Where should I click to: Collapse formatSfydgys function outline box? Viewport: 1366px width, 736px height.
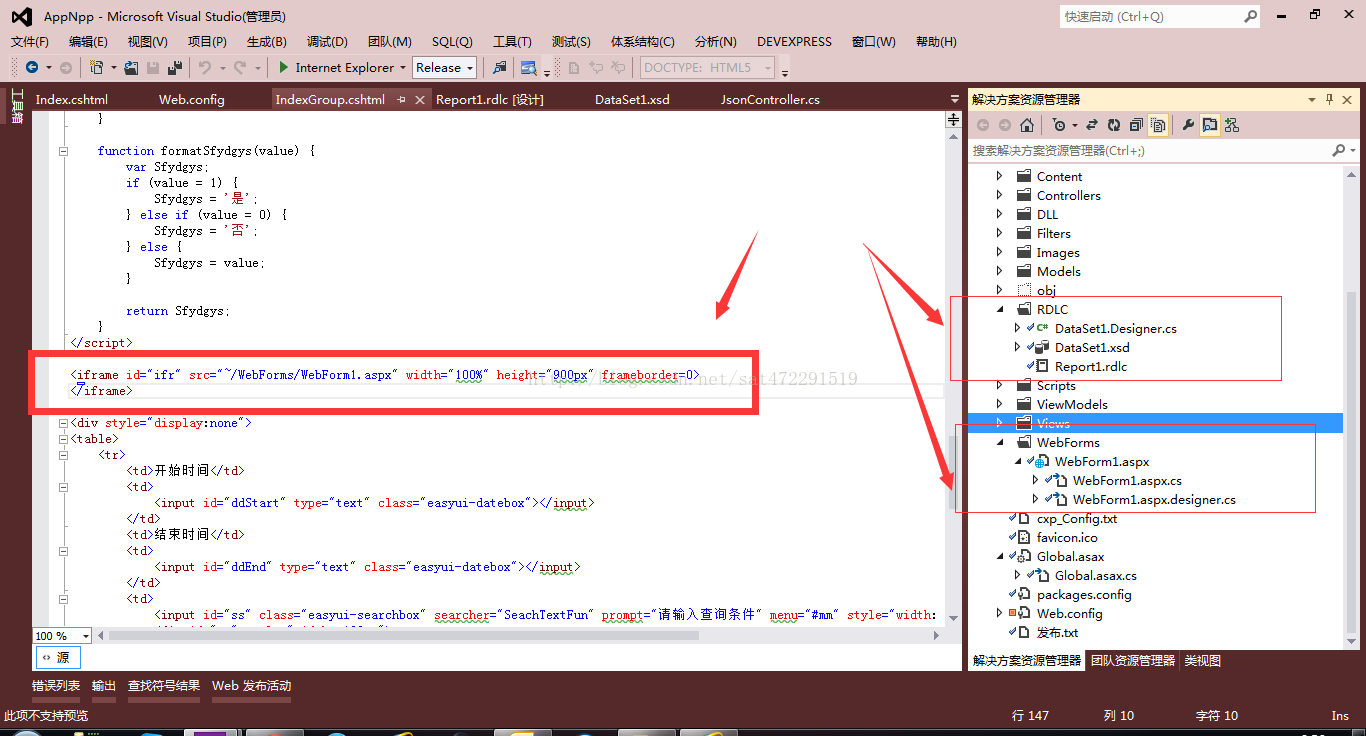64,151
